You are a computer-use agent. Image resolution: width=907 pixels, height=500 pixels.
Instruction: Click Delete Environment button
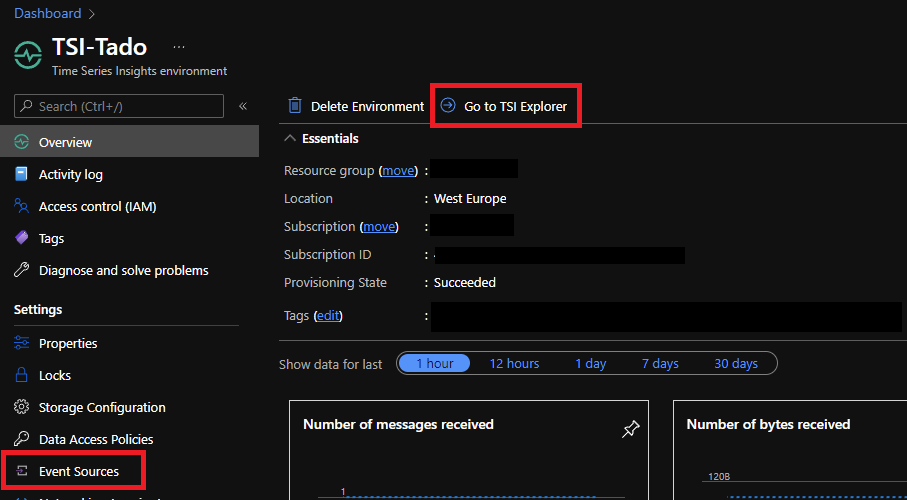click(356, 106)
